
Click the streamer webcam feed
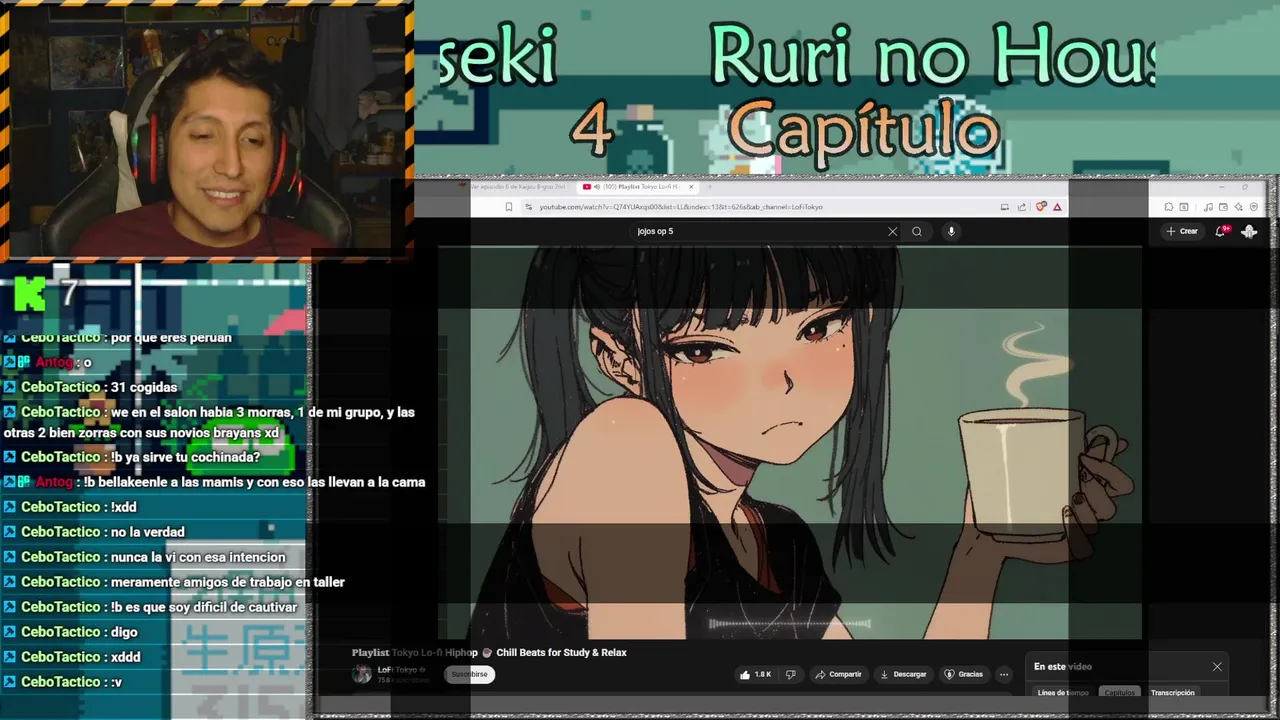click(x=207, y=130)
